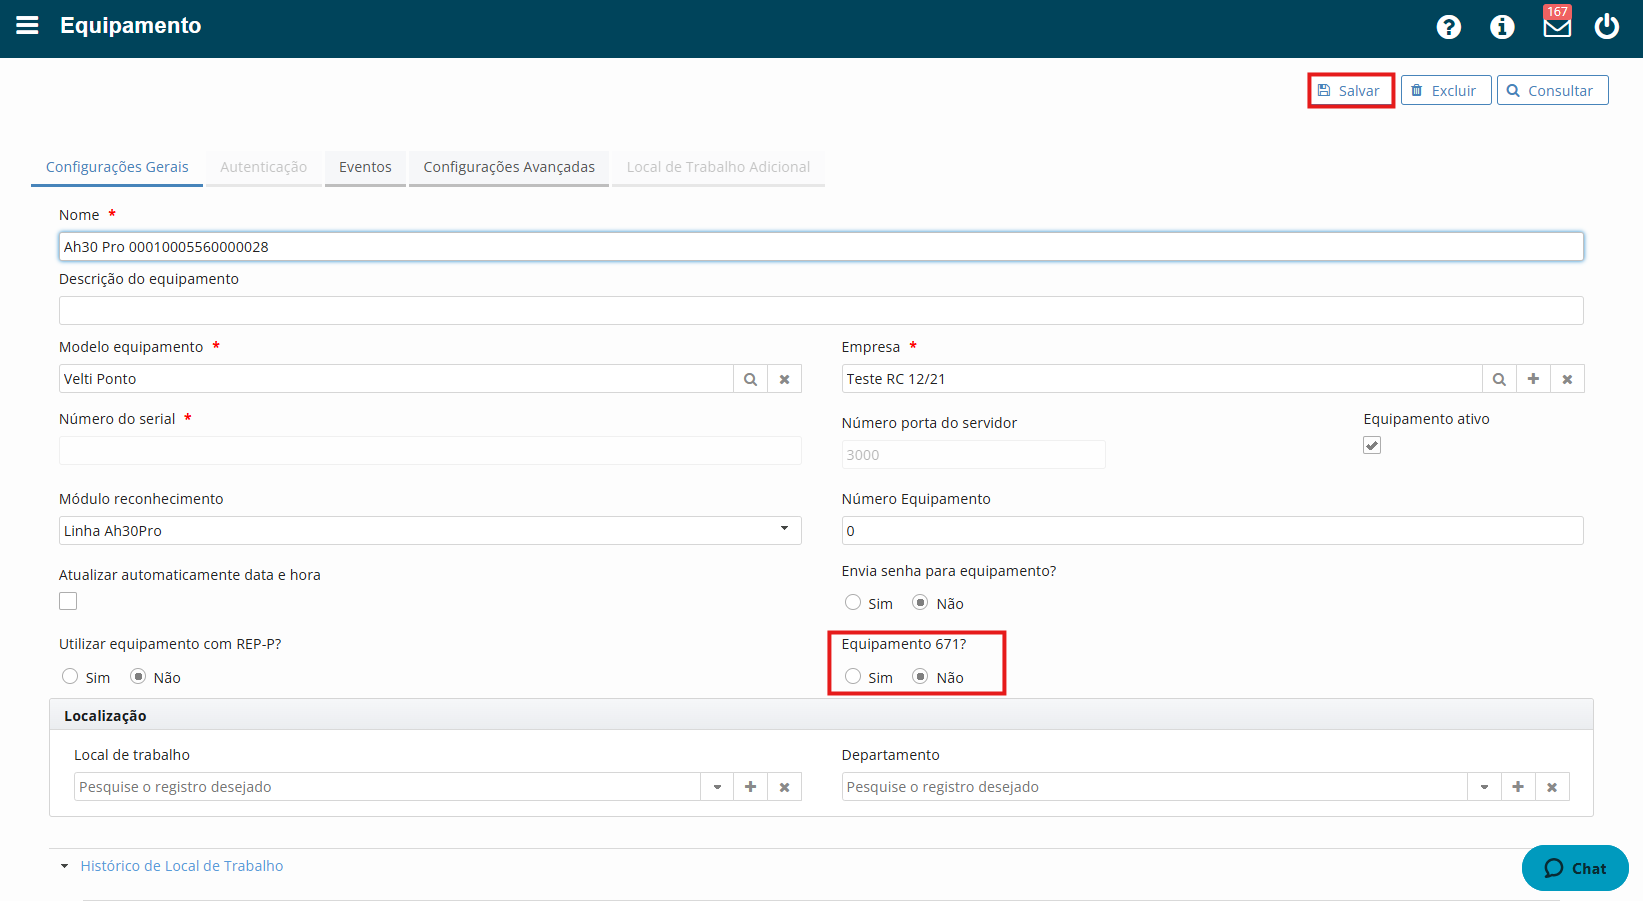Switch to Local de Trabalho Adicional tab
This screenshot has height=901, width=1643.
(x=718, y=167)
